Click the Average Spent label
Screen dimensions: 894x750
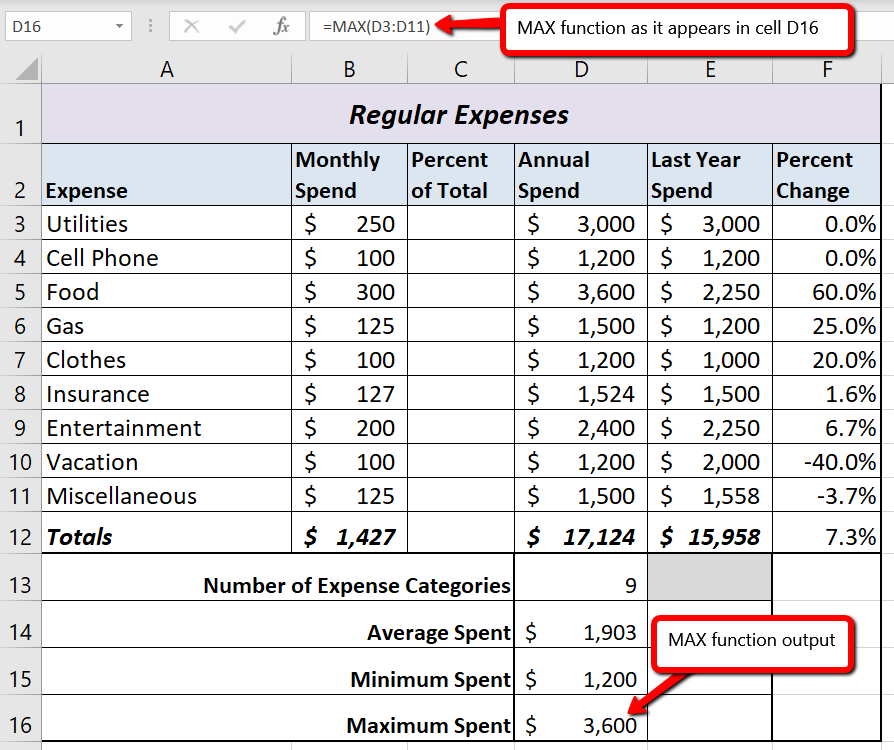point(439,633)
